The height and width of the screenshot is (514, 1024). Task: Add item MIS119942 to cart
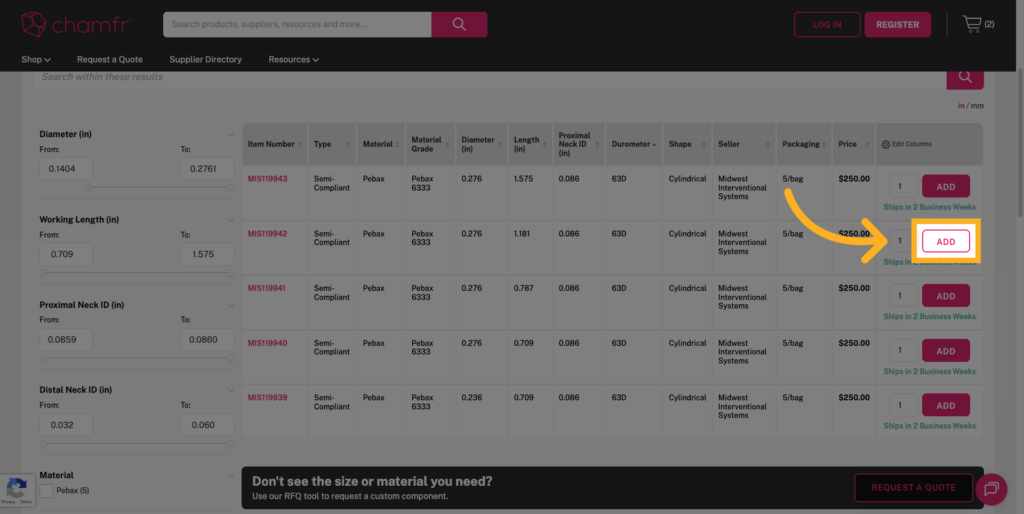click(946, 242)
